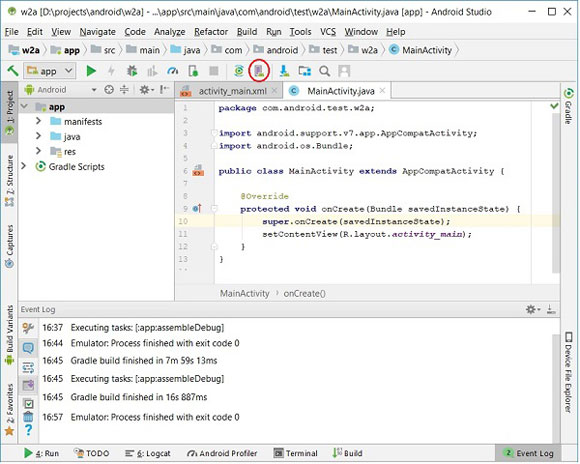Viewport: 580px width, 464px height.
Task: Open the File menu
Action: tap(11, 32)
